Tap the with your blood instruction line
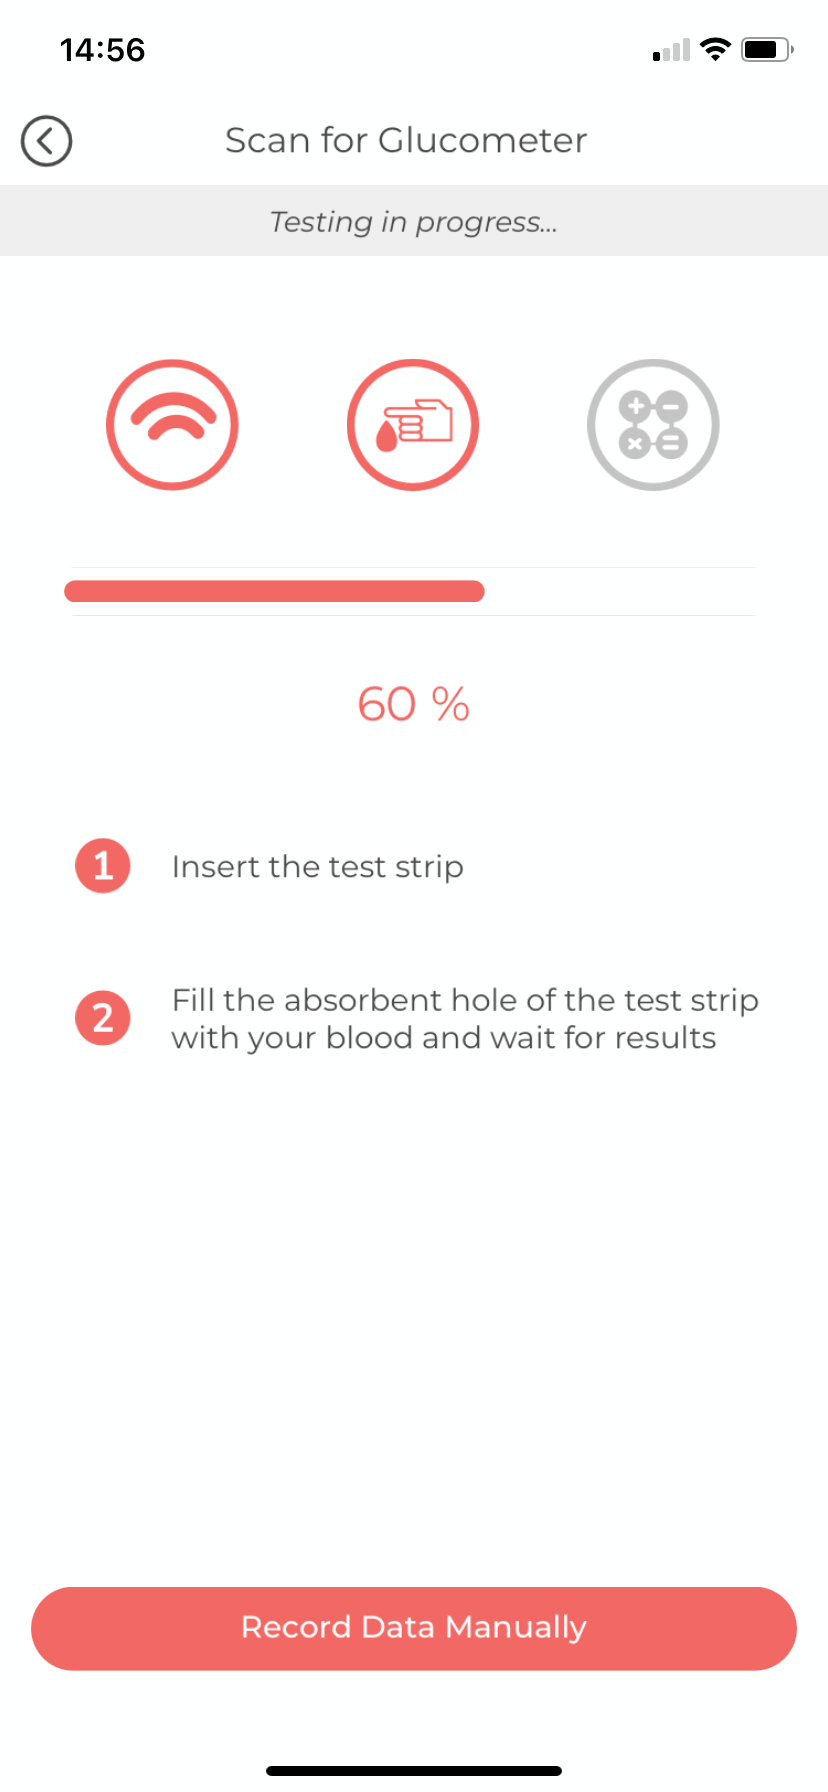This screenshot has height=1792, width=828. click(444, 1038)
